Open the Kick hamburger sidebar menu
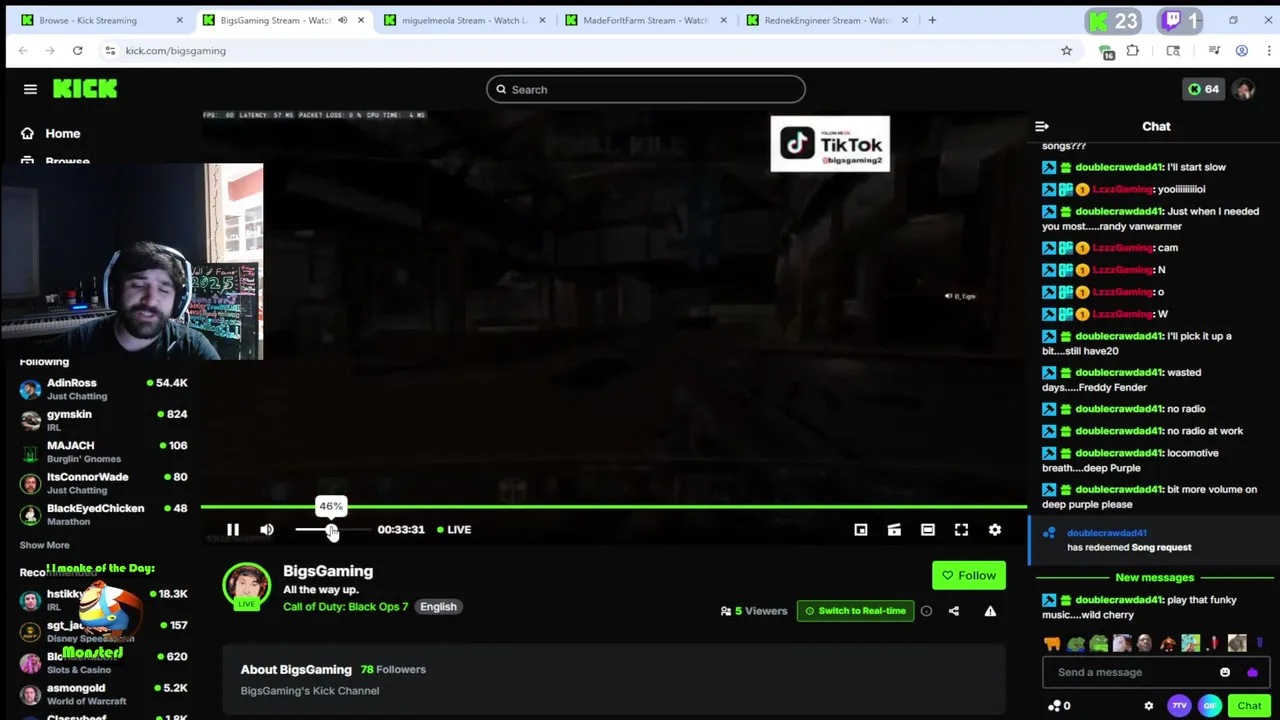This screenshot has width=1280, height=720. click(30, 89)
